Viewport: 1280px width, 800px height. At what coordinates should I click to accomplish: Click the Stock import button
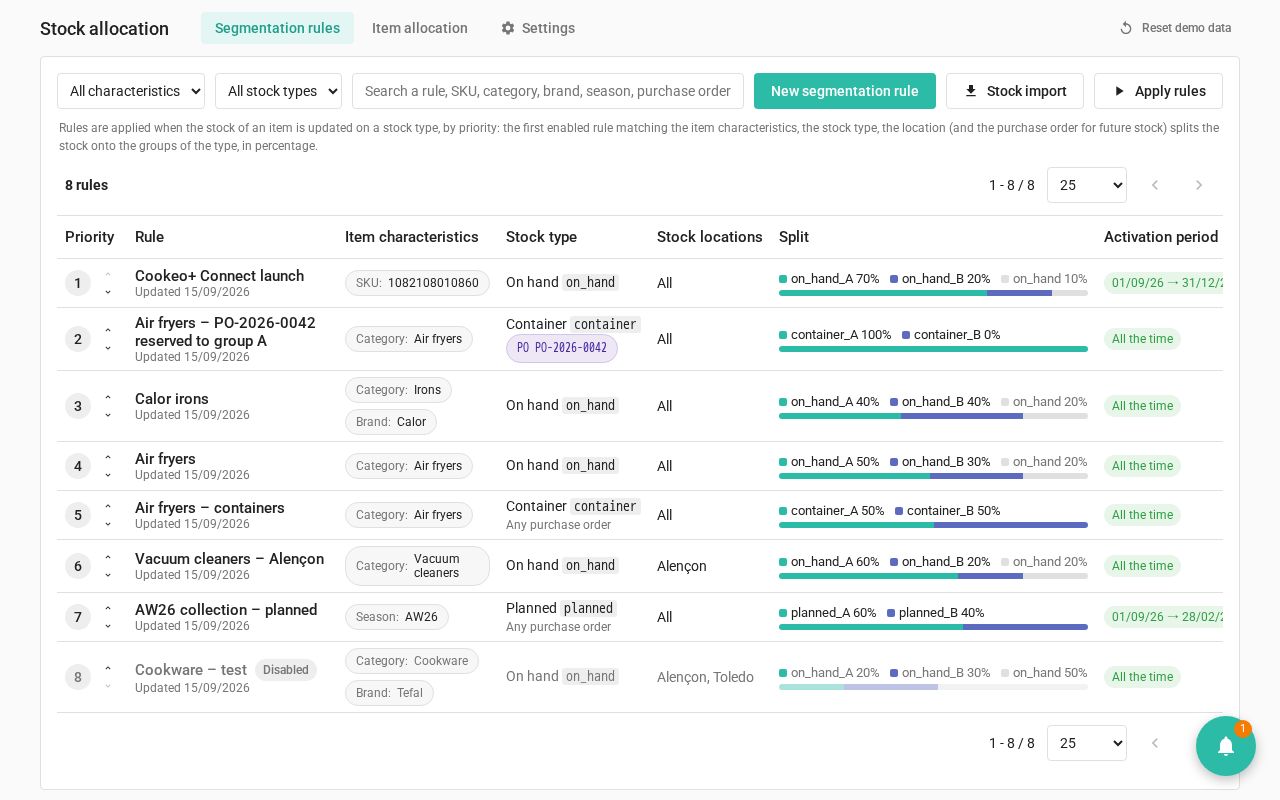coord(1015,91)
